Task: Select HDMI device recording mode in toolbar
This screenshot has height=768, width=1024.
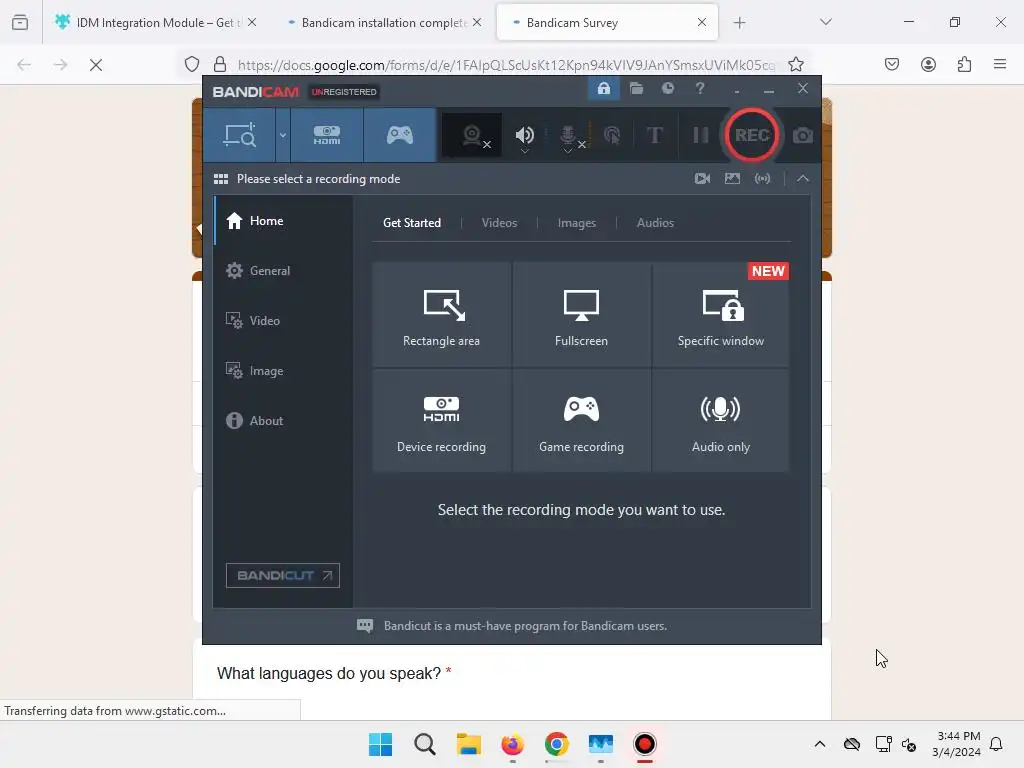Action: pos(327,135)
